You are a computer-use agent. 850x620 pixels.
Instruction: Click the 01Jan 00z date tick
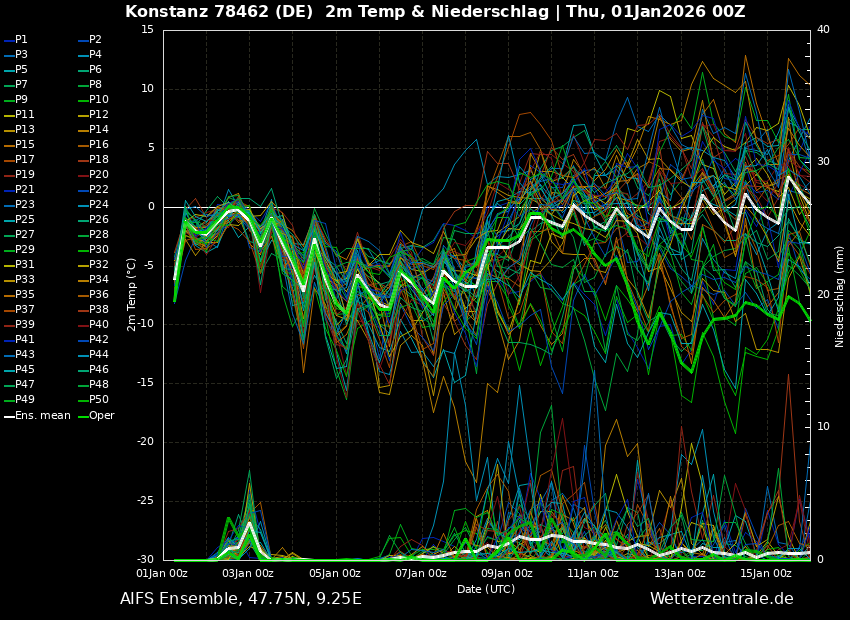click(162, 573)
